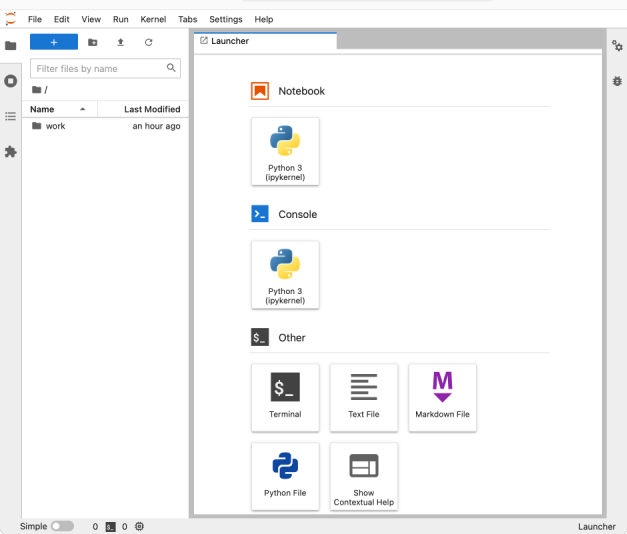627x534 pixels.
Task: Click Launcher text in status bar
Action: coord(597,527)
